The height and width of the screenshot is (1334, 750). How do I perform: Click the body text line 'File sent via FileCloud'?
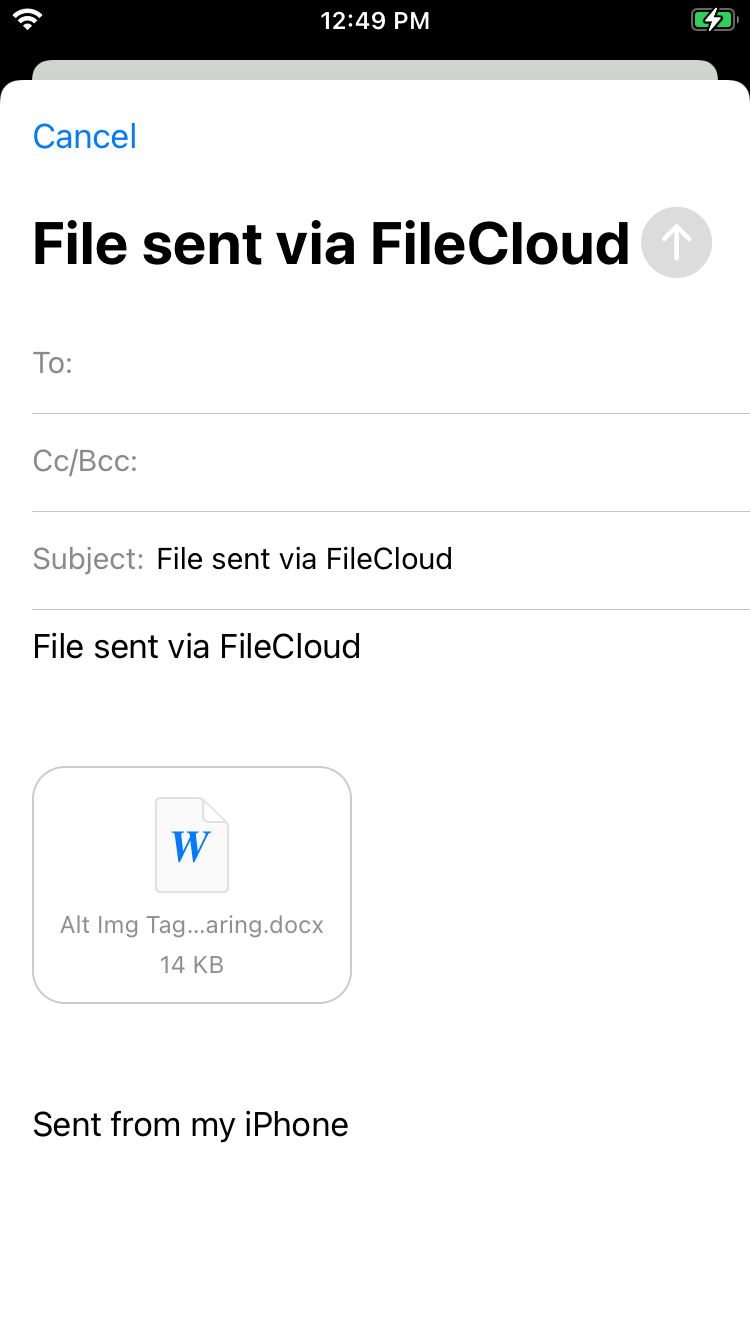197,647
